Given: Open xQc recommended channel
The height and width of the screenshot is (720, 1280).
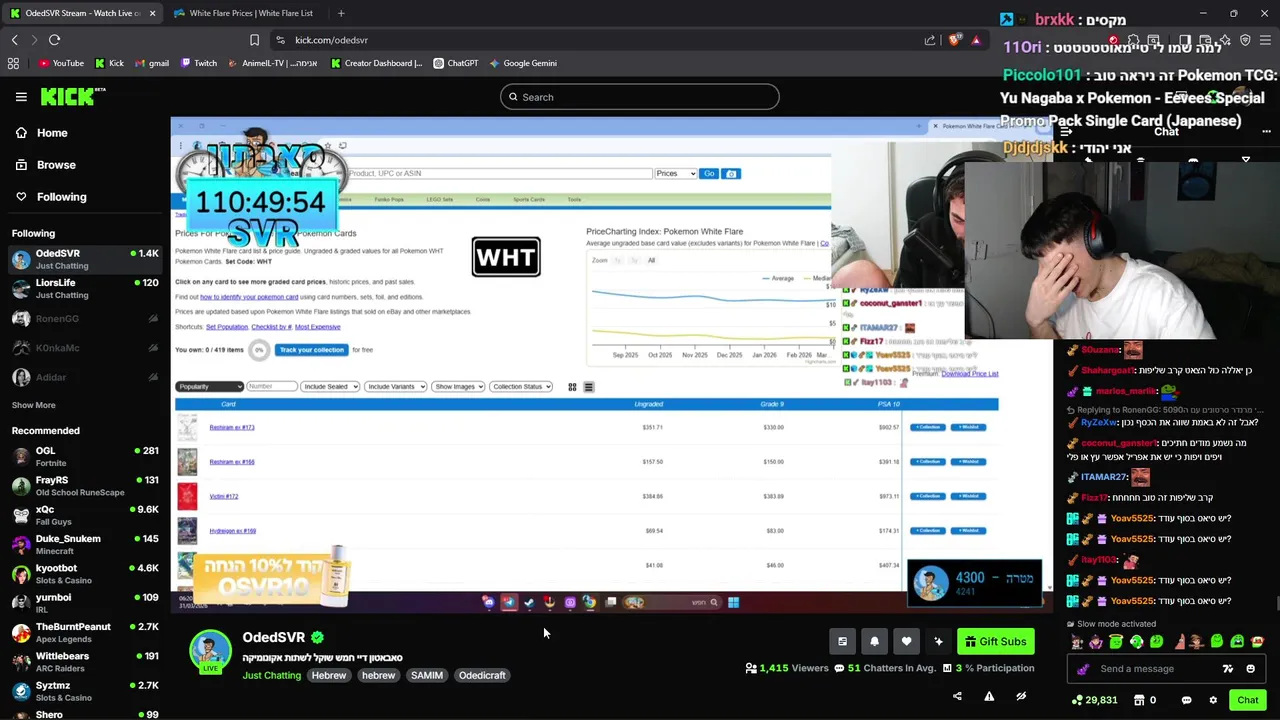Looking at the screenshot, I should coord(85,516).
